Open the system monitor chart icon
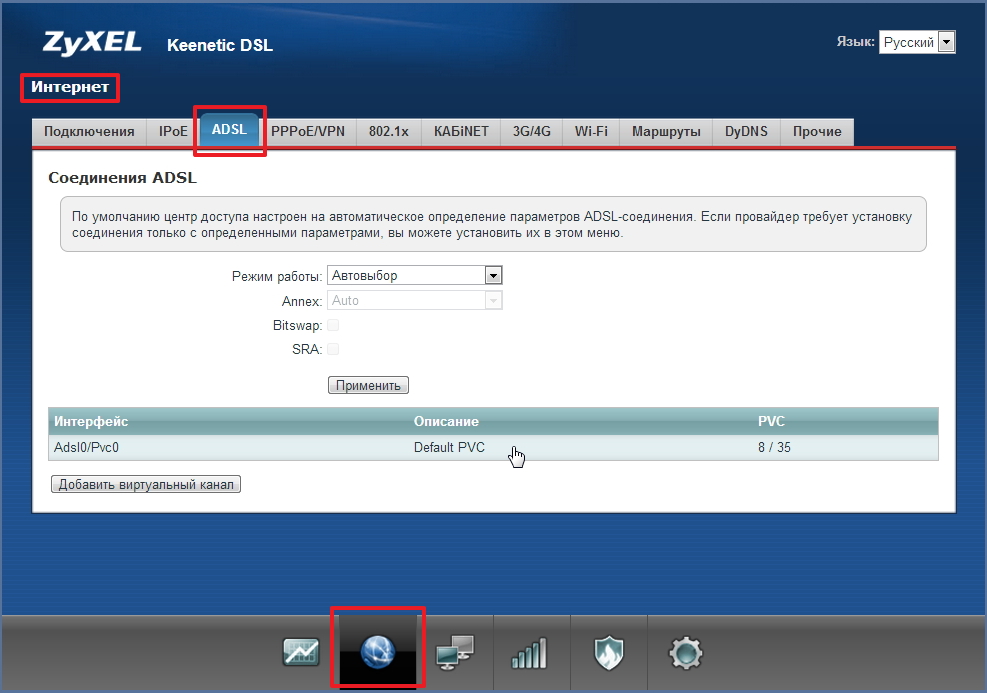Image resolution: width=987 pixels, height=693 pixels. pos(301,652)
